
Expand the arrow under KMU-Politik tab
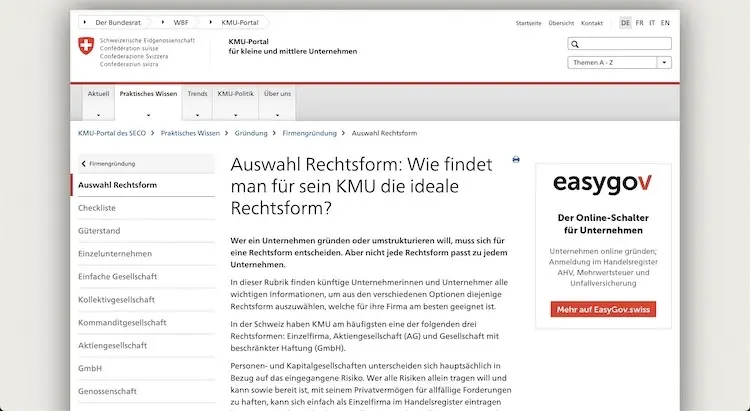[x=235, y=115]
